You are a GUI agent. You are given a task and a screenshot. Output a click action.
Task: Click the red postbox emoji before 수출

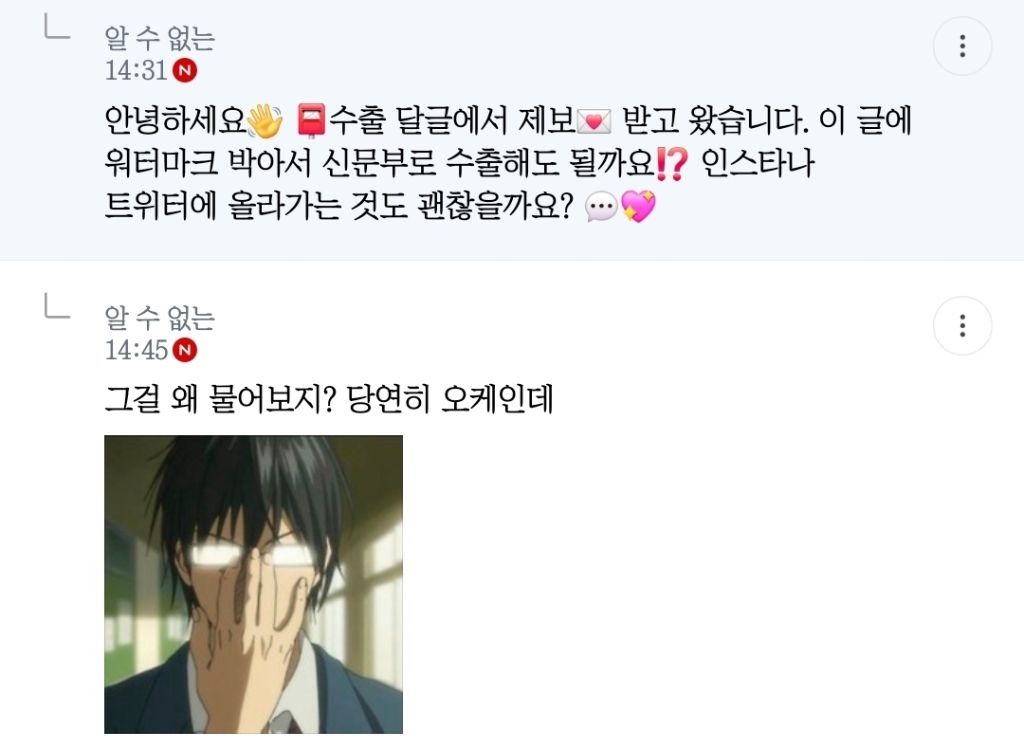pos(312,121)
